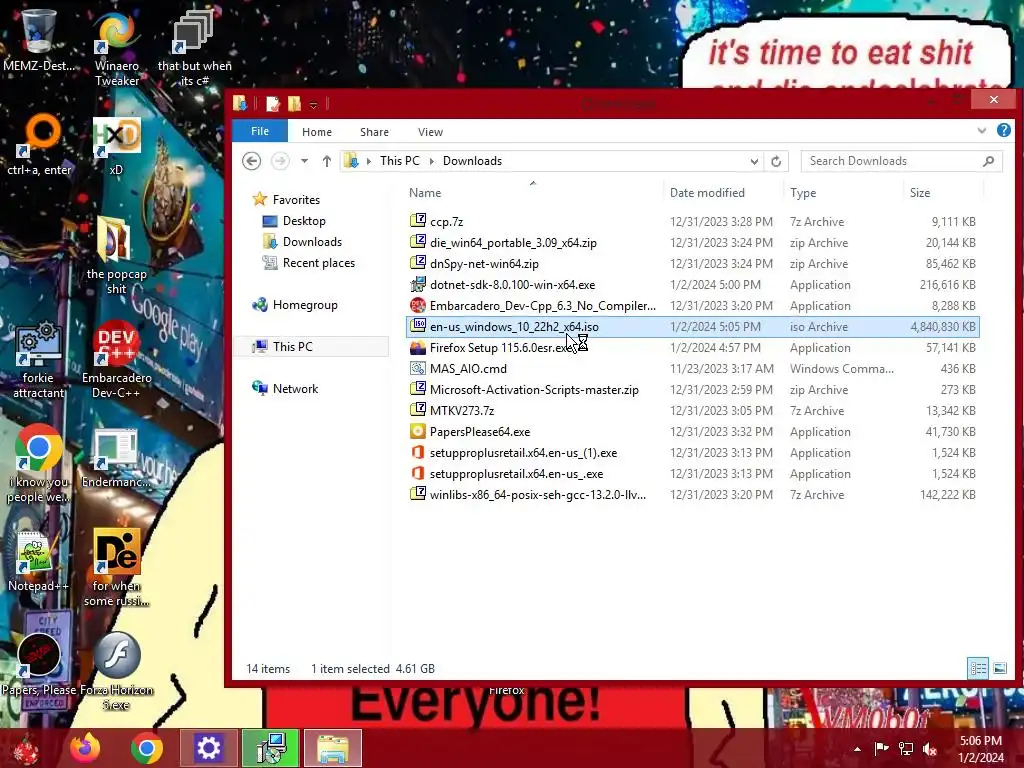Screen dimensions: 1024x768
Task: Open Winaero Tweaker desktop shortcut
Action: point(117,48)
